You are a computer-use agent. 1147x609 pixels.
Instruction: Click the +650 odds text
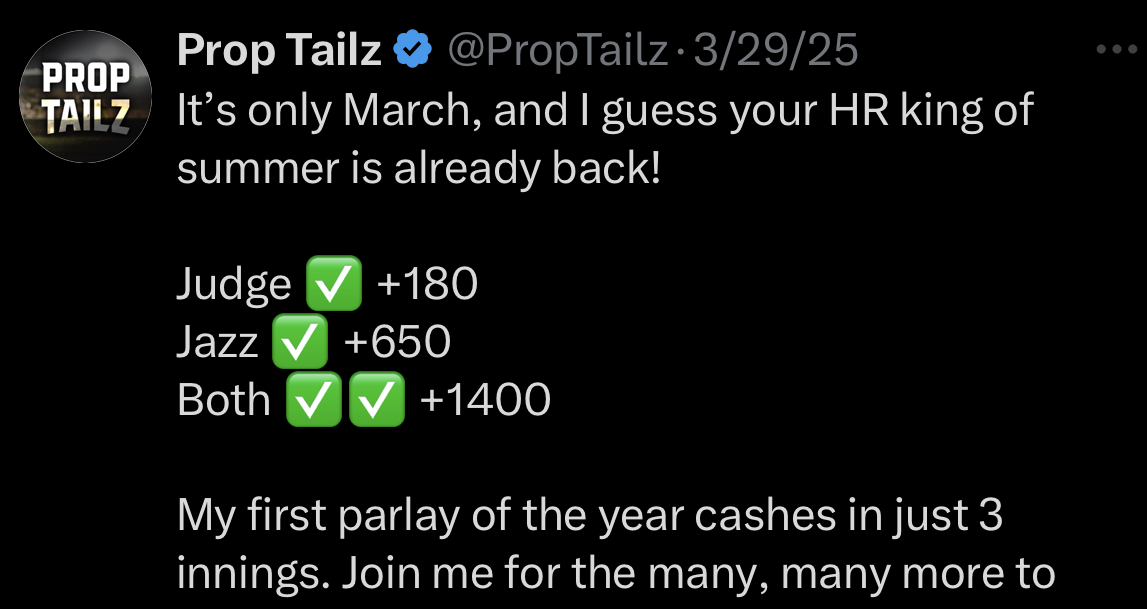point(397,341)
